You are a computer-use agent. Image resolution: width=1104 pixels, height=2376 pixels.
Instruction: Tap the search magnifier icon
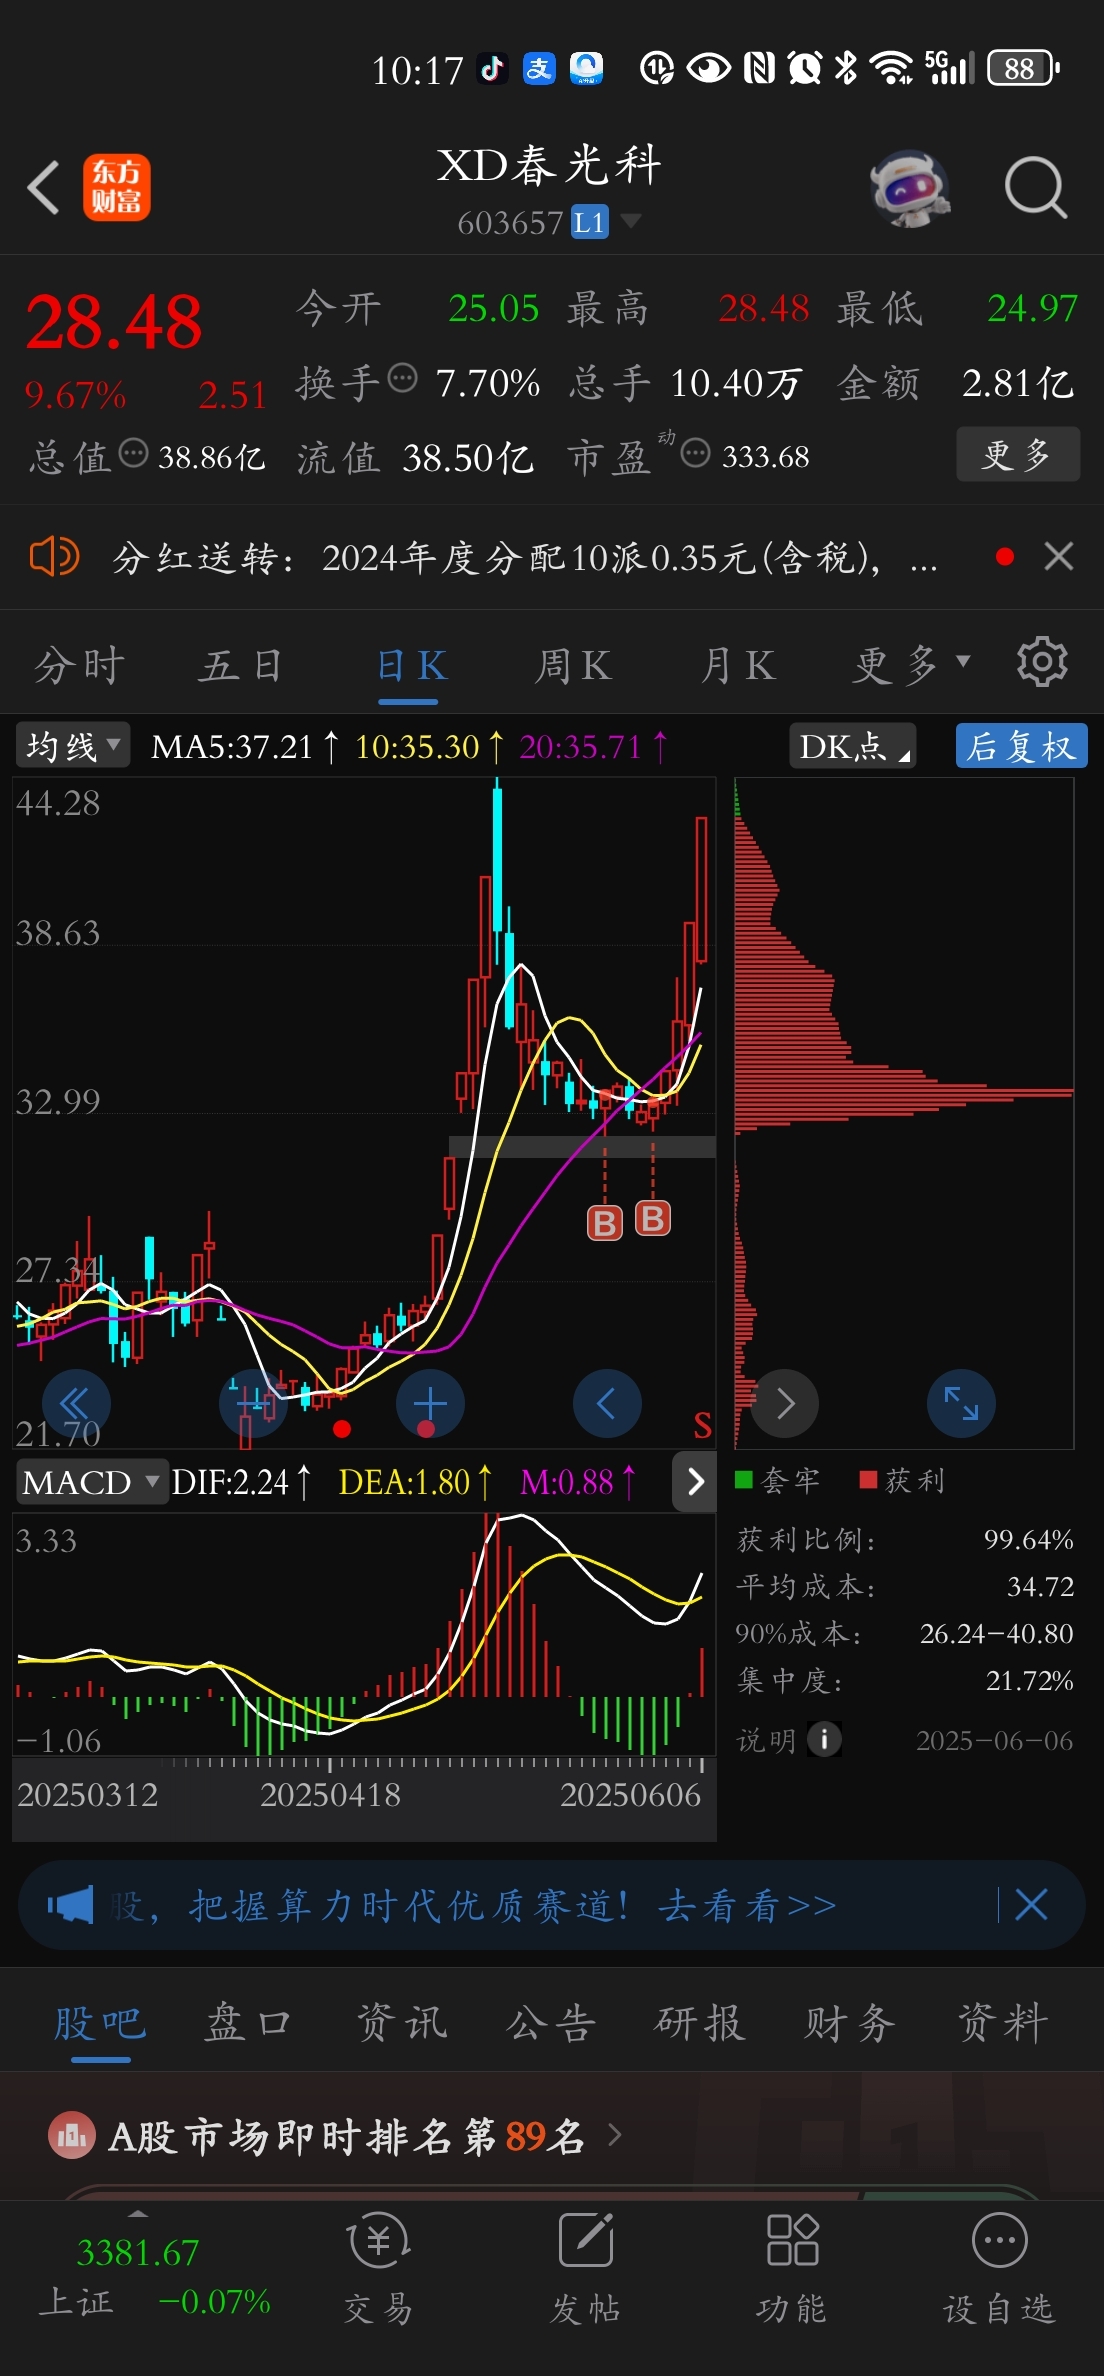(1036, 187)
